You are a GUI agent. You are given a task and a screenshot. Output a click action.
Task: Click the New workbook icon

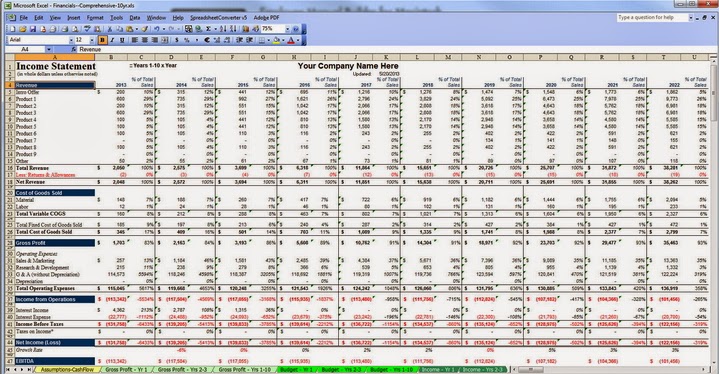click(x=13, y=29)
